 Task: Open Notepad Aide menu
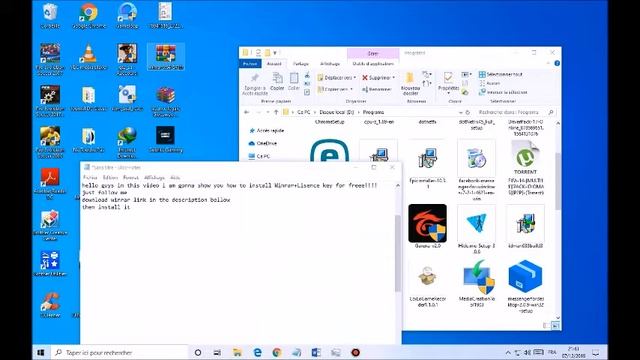tap(175, 178)
